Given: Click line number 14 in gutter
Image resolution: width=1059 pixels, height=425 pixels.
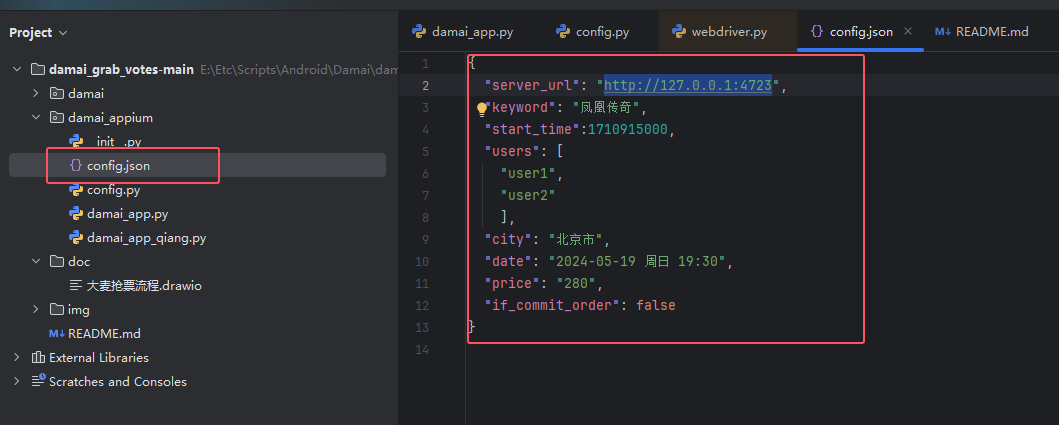Looking at the screenshot, I should click(422, 349).
